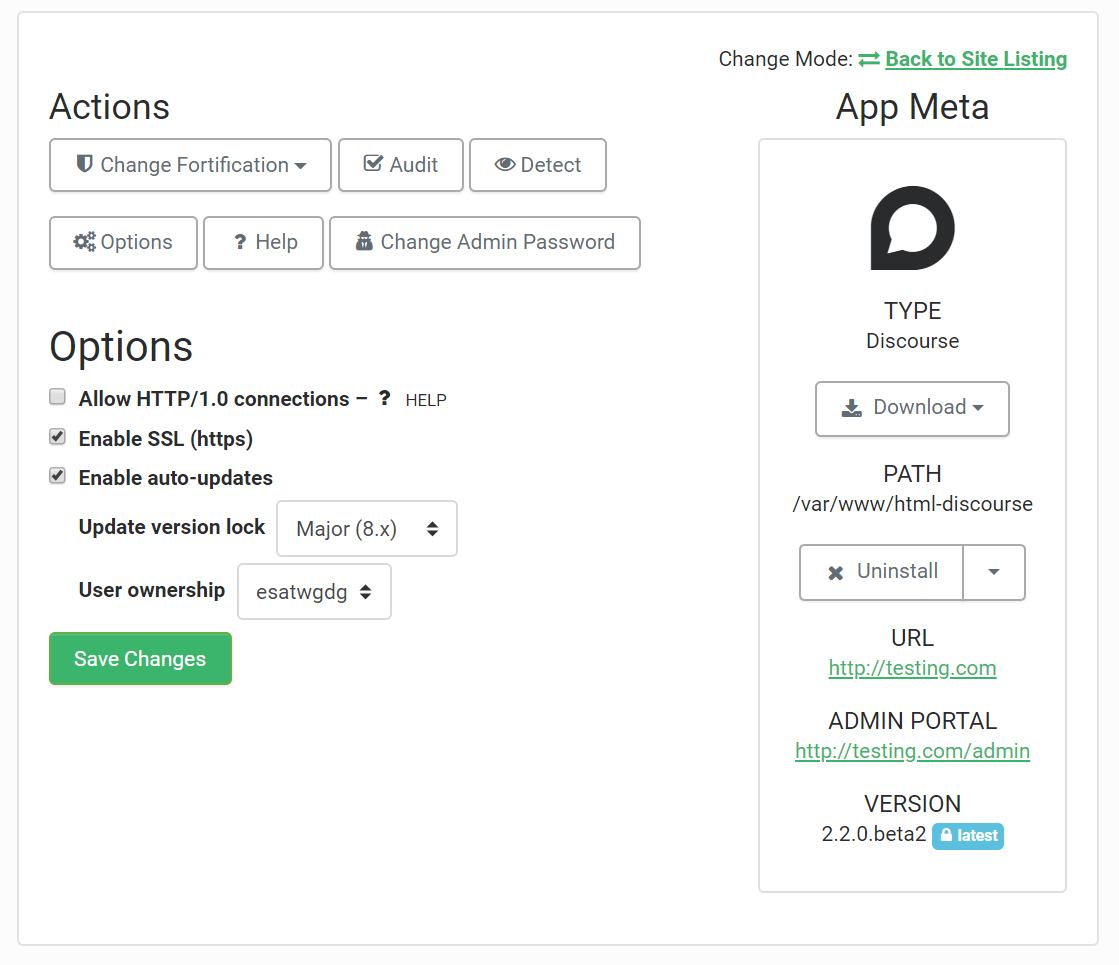
Task: Click the /var/www/html-discourse path text
Action: (x=913, y=504)
